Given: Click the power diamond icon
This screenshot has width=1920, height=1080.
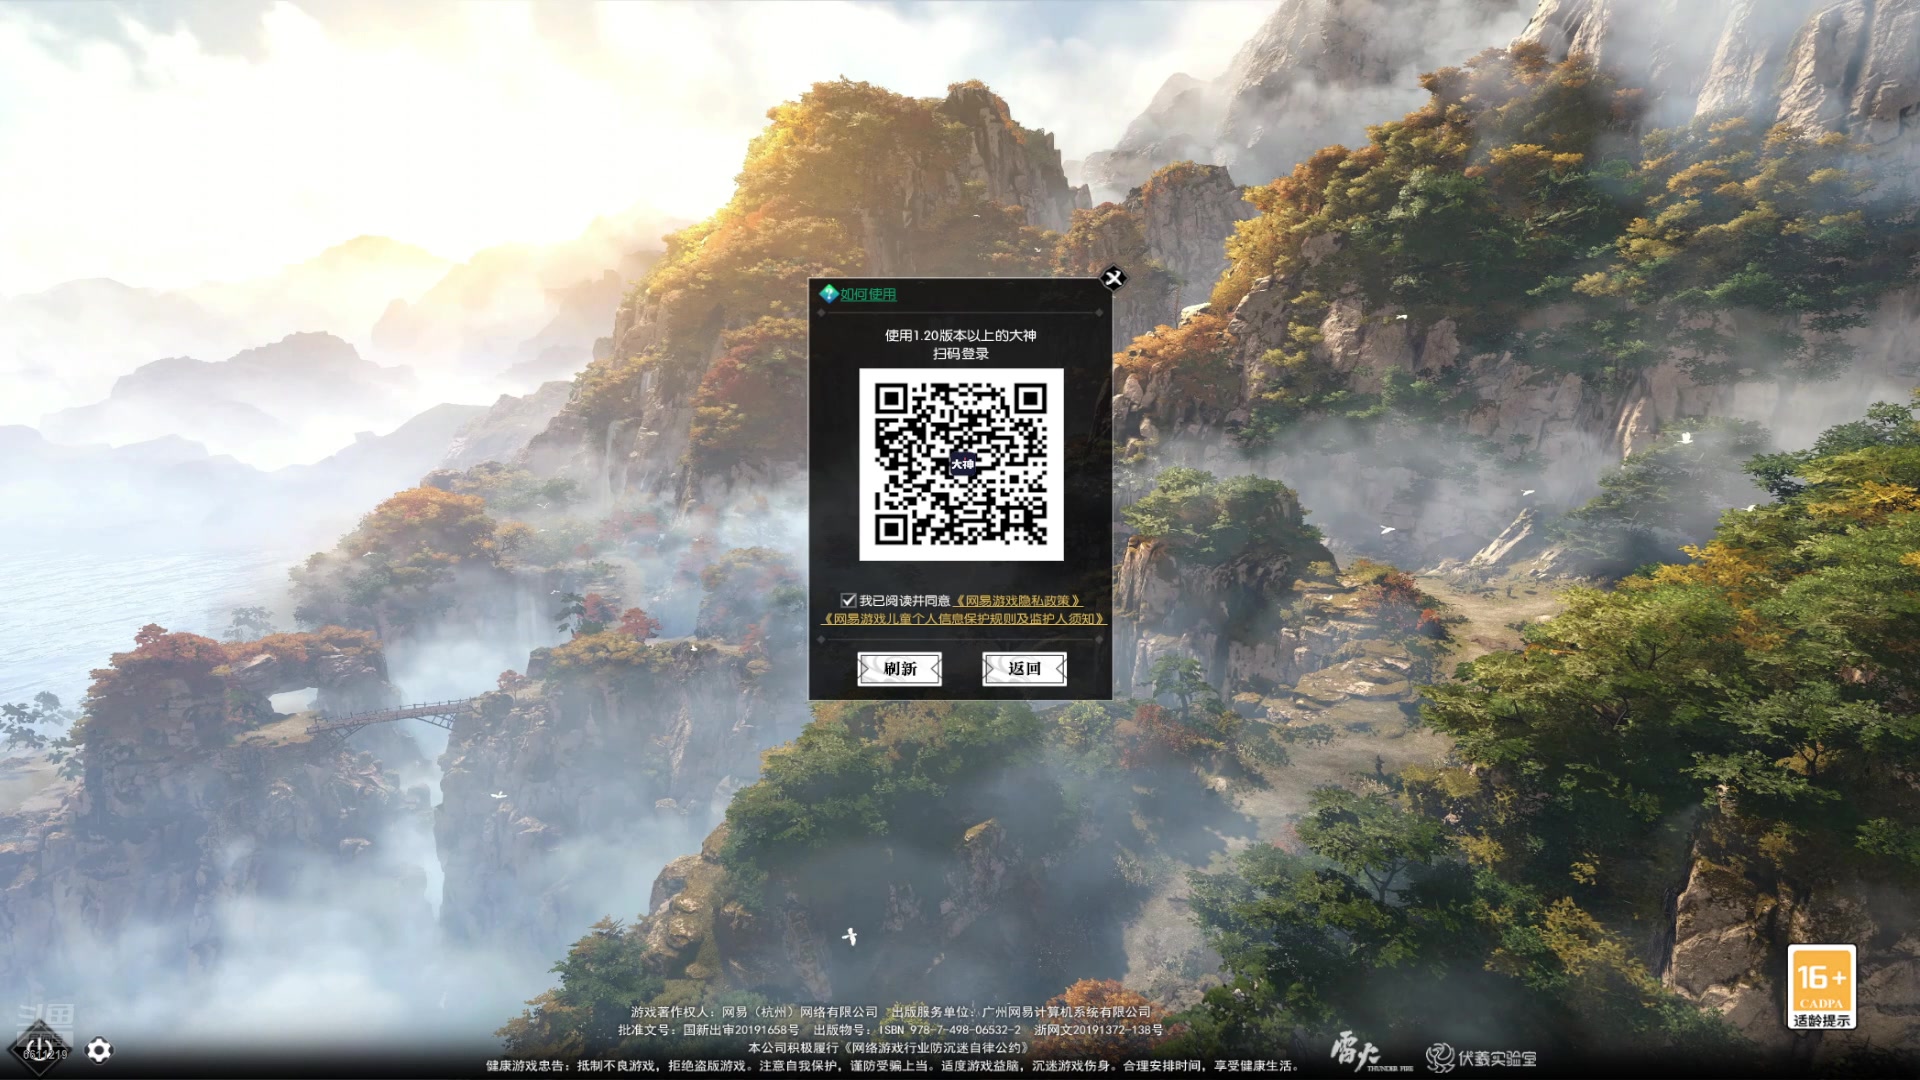Looking at the screenshot, I should [x=40, y=1049].
